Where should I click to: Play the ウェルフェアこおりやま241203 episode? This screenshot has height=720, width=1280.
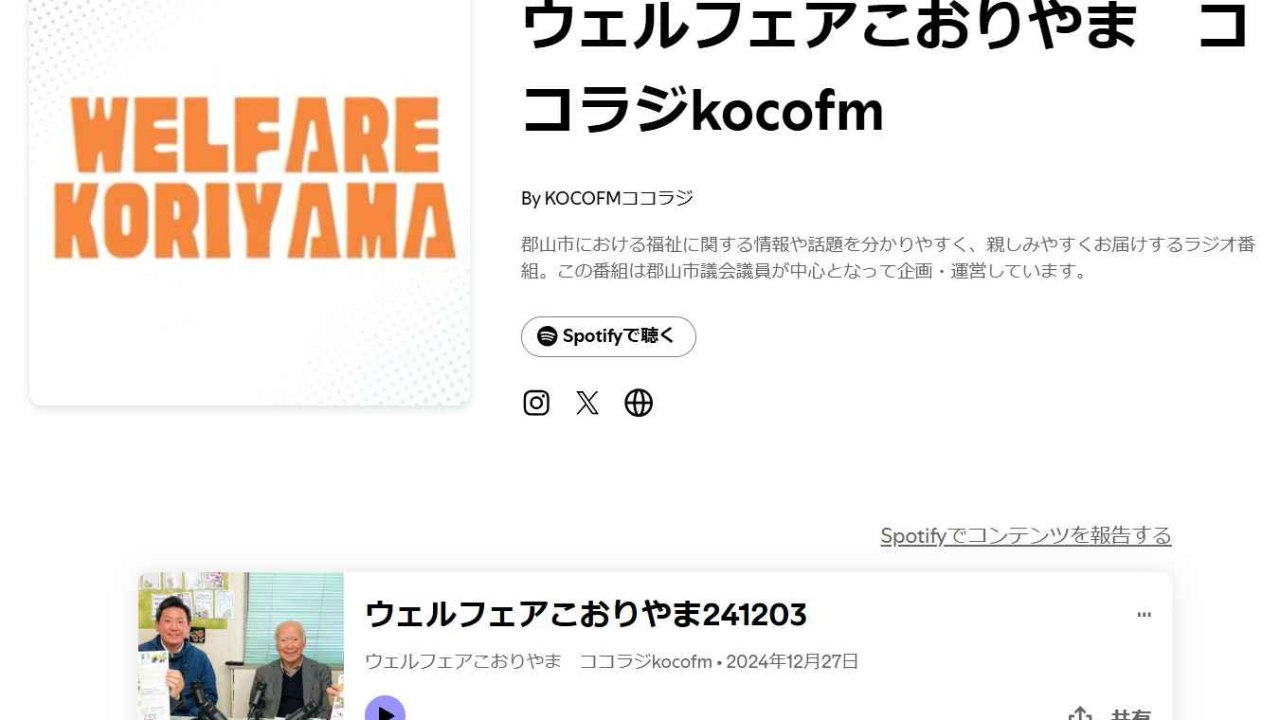[385, 712]
